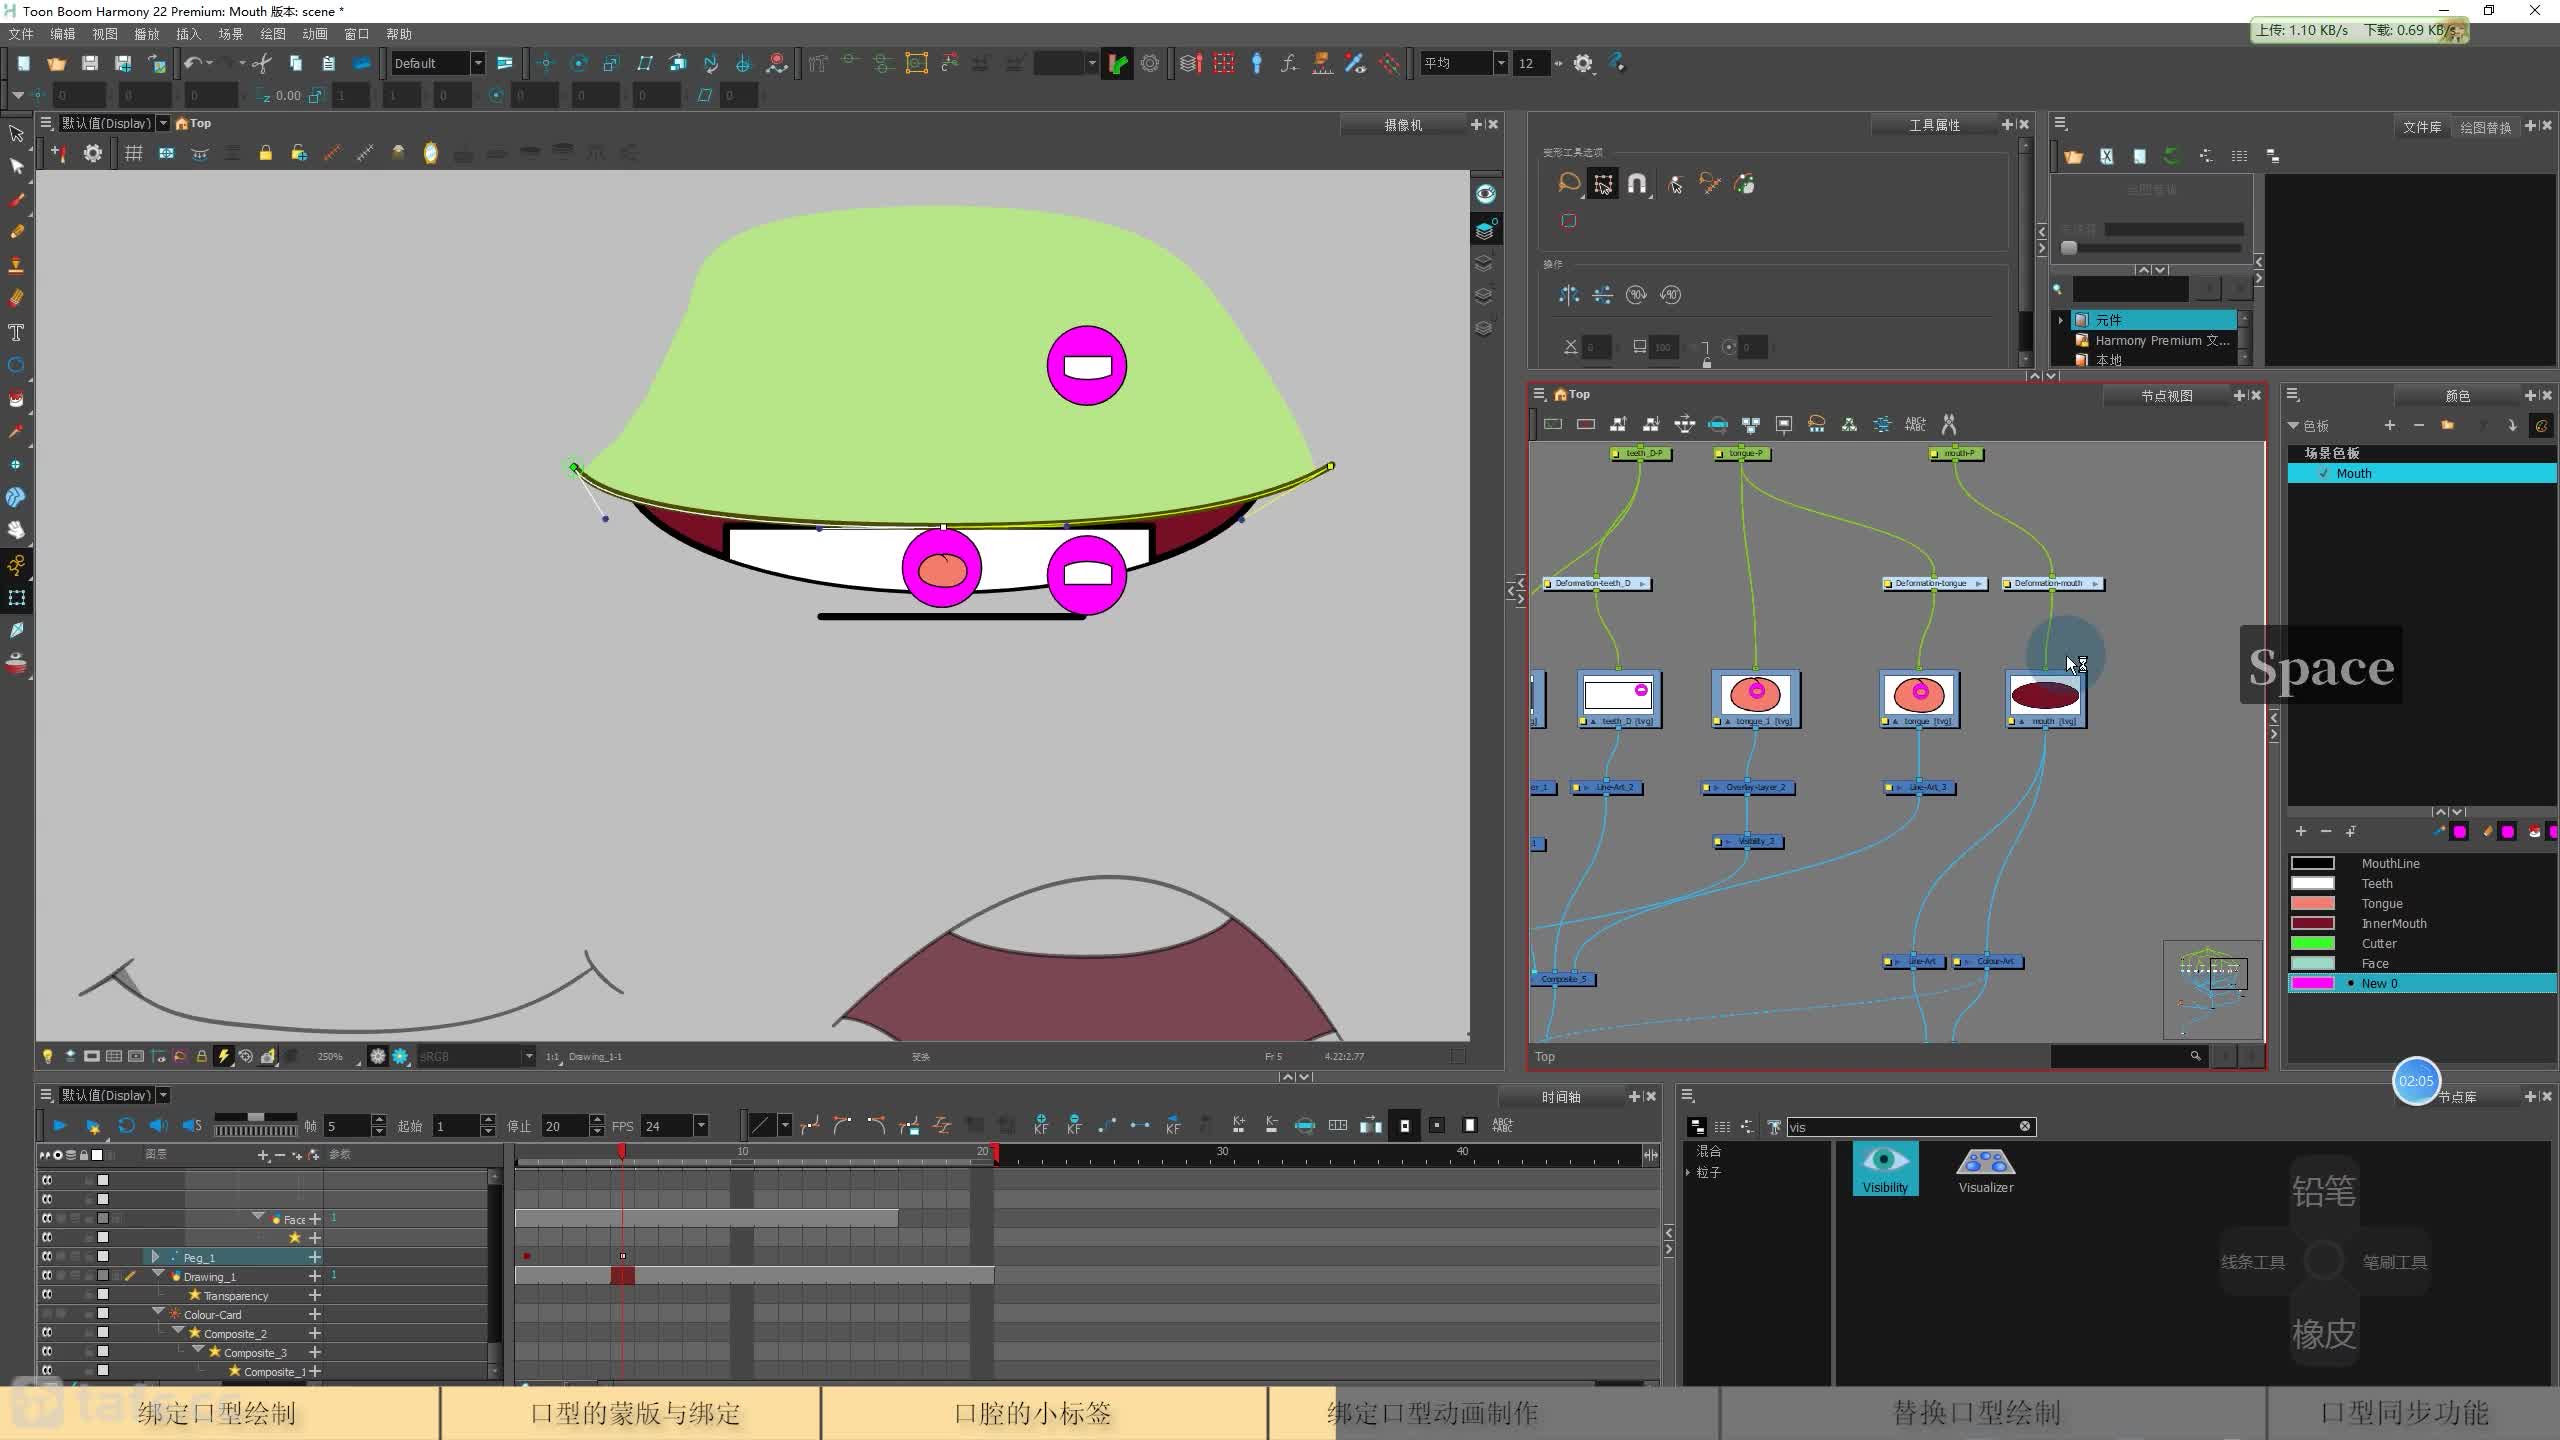Click the Open scene folder icon
2560x1440 pixels.
pos(56,63)
